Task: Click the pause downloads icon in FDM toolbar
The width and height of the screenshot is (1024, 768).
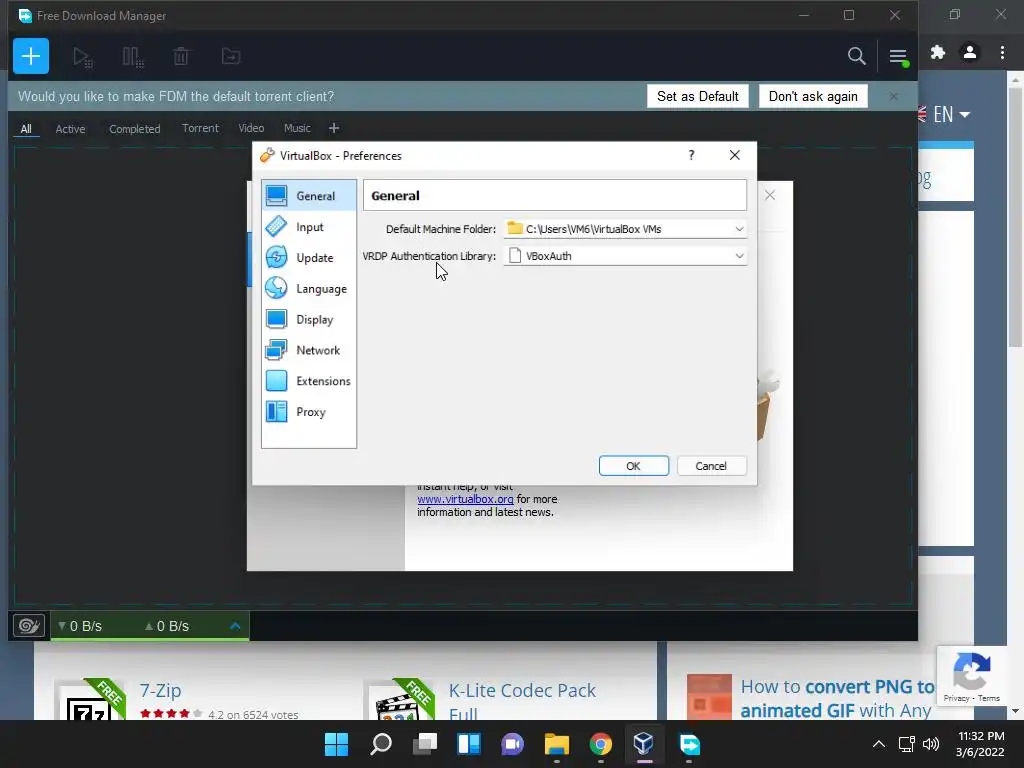Action: coord(133,57)
